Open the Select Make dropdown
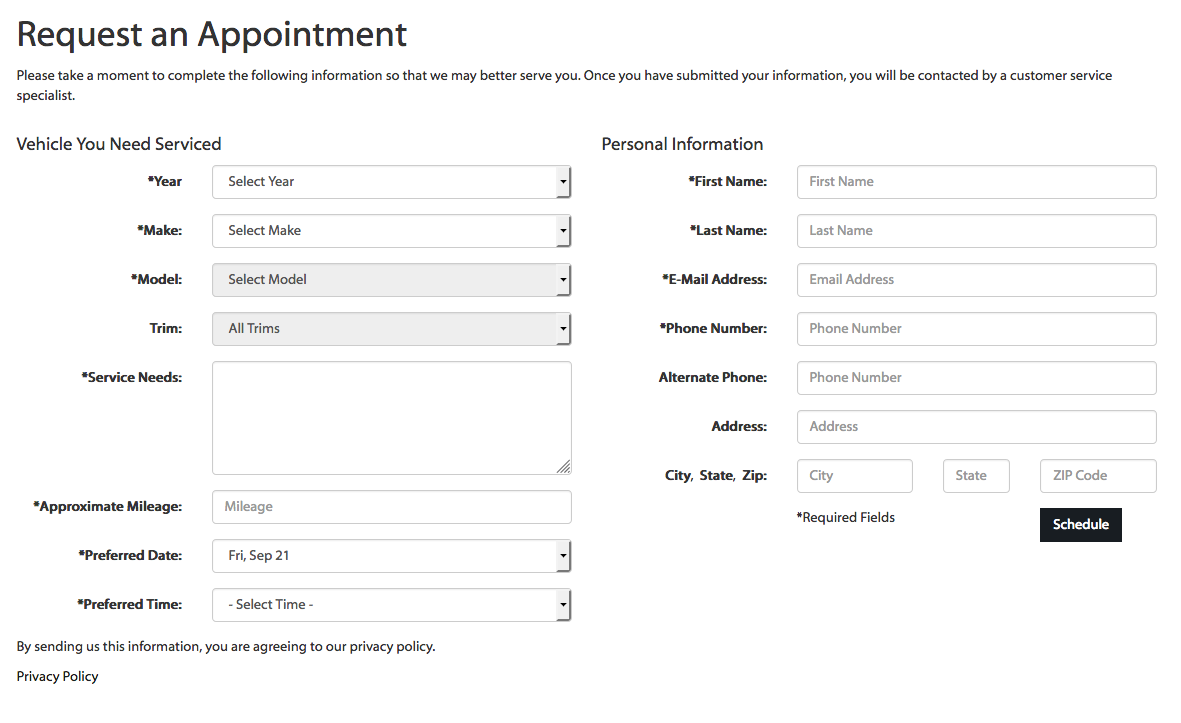The image size is (1181, 723). 391,231
